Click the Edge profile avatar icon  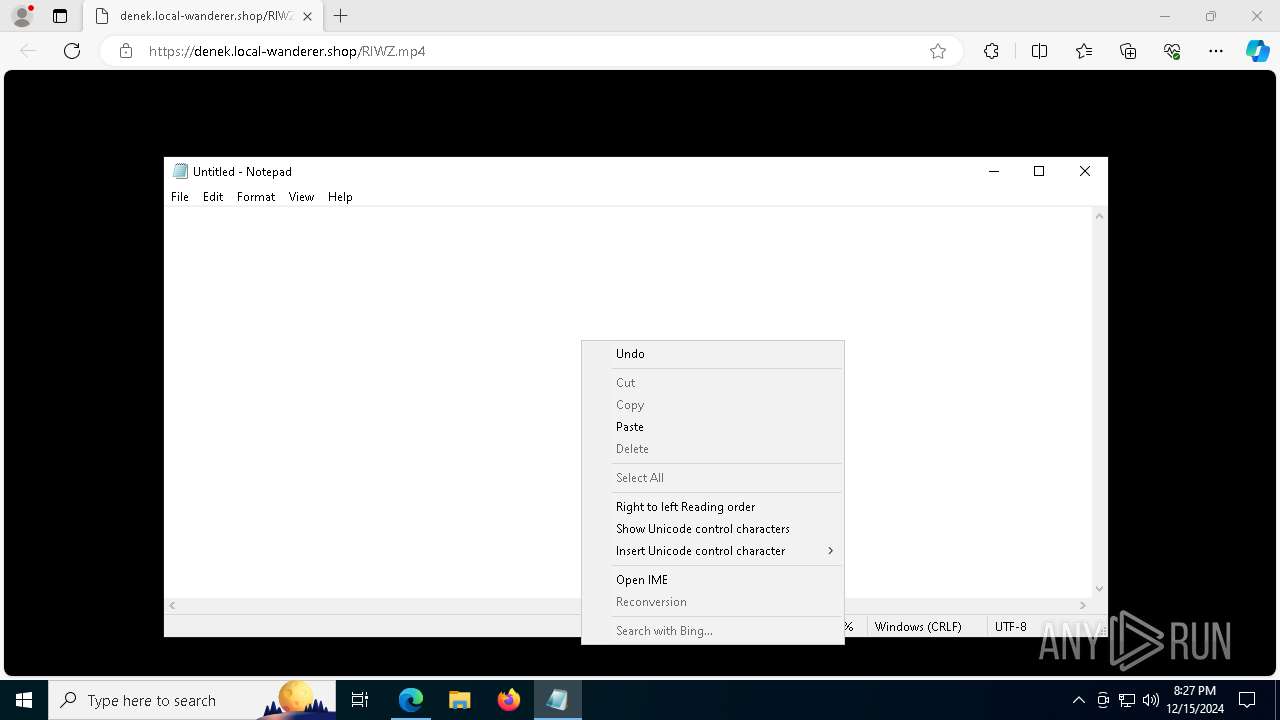click(x=22, y=16)
